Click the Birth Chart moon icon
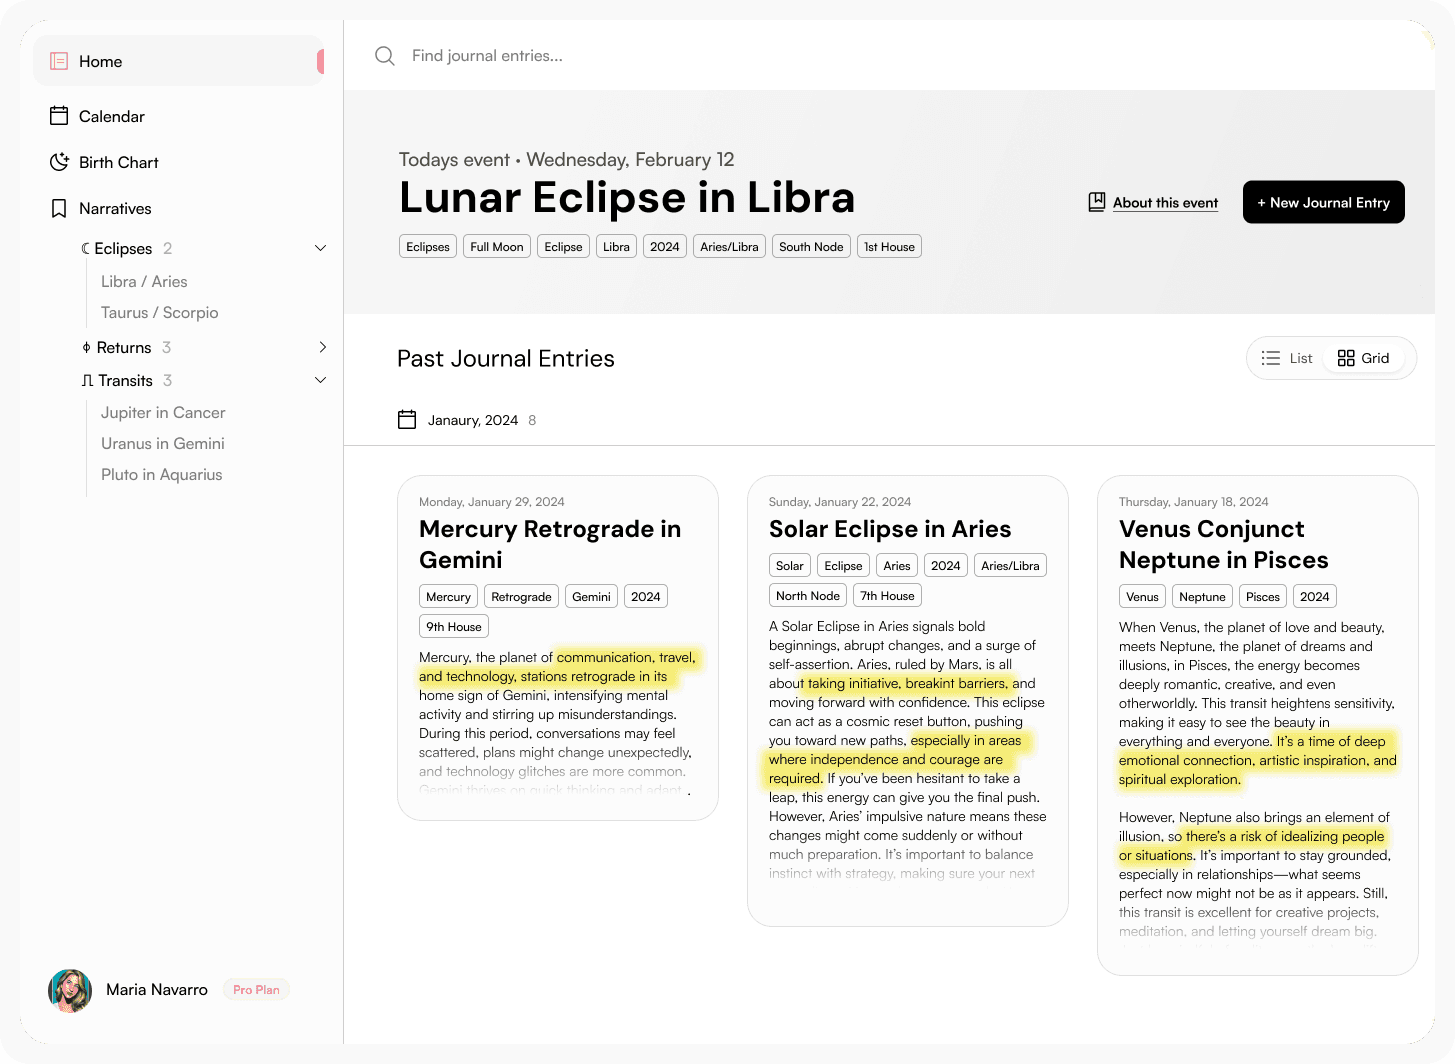Viewport: 1455px width, 1064px height. 59,162
